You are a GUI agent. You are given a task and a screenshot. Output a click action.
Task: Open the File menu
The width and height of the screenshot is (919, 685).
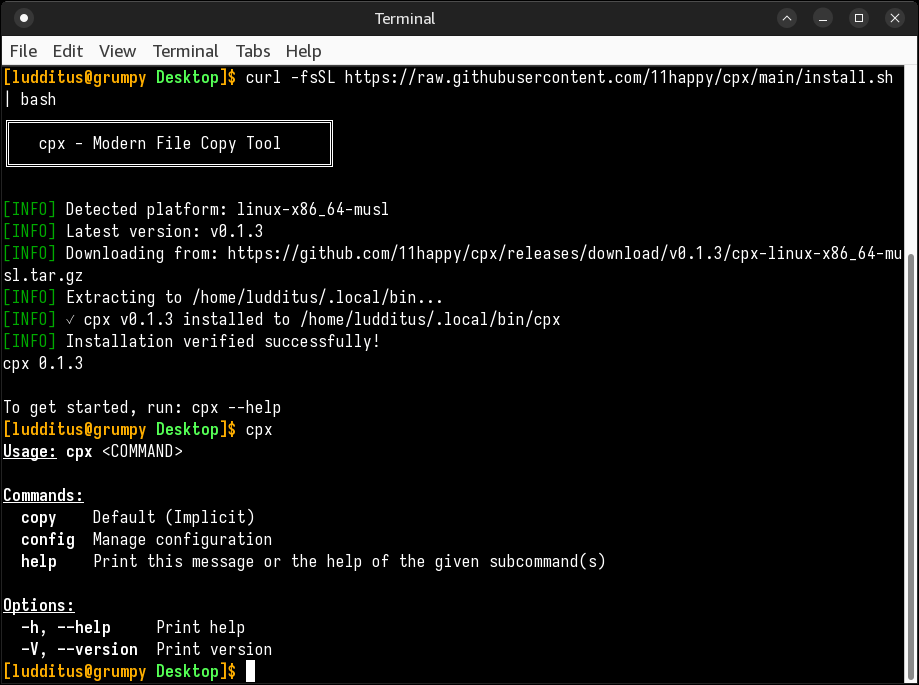pyautogui.click(x=23, y=51)
